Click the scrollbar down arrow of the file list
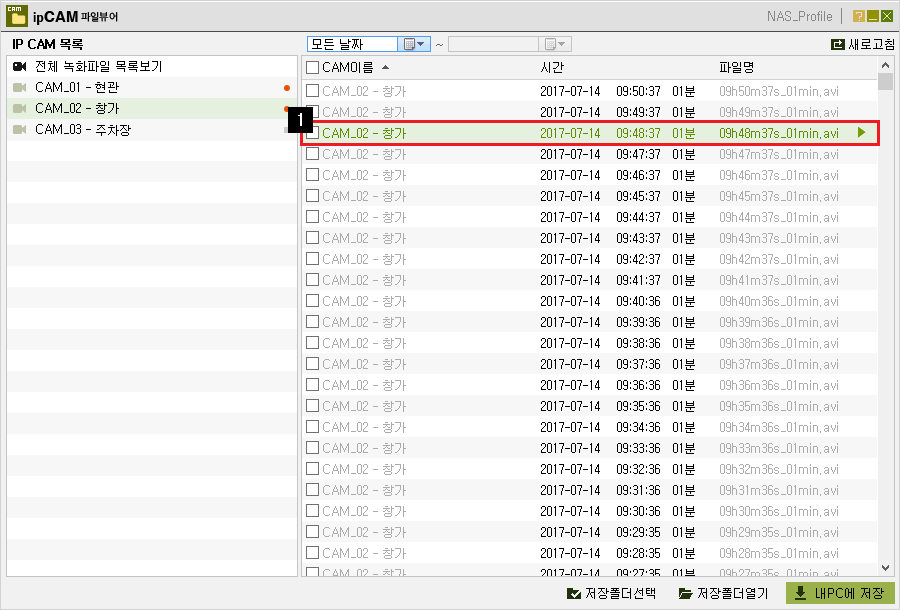 pyautogui.click(x=885, y=568)
